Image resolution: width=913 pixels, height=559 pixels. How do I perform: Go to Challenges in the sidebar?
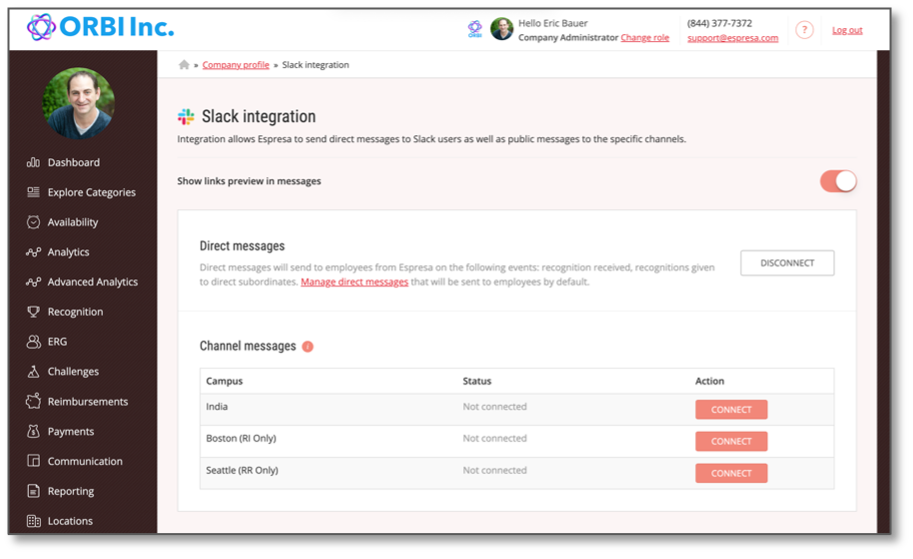point(73,372)
